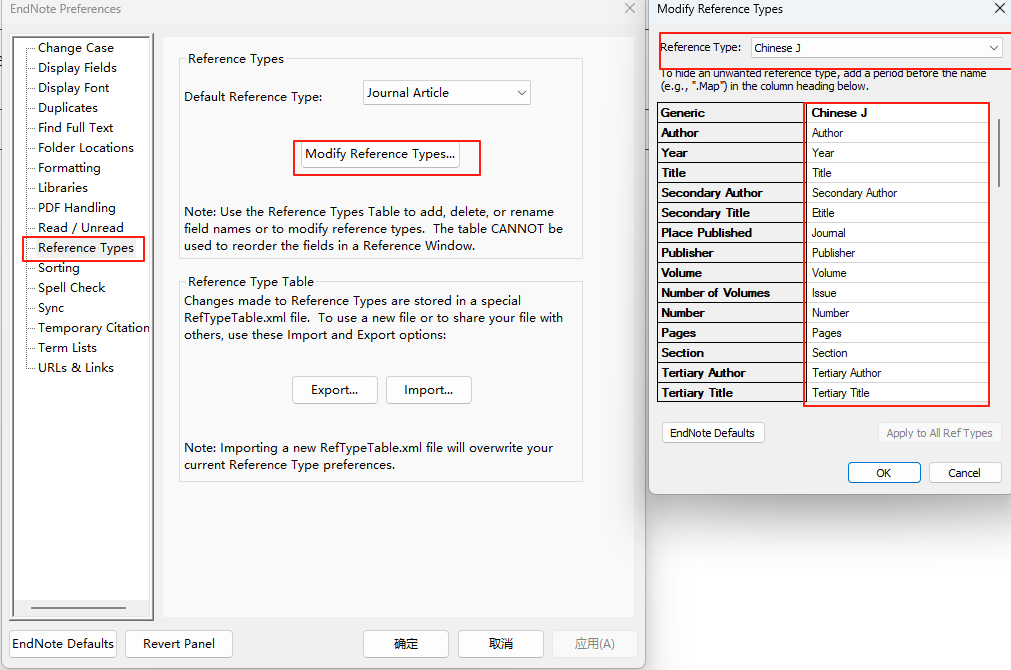Open Default Reference Type dropdown
Image resolution: width=1011 pixels, height=670 pixels.
(447, 93)
